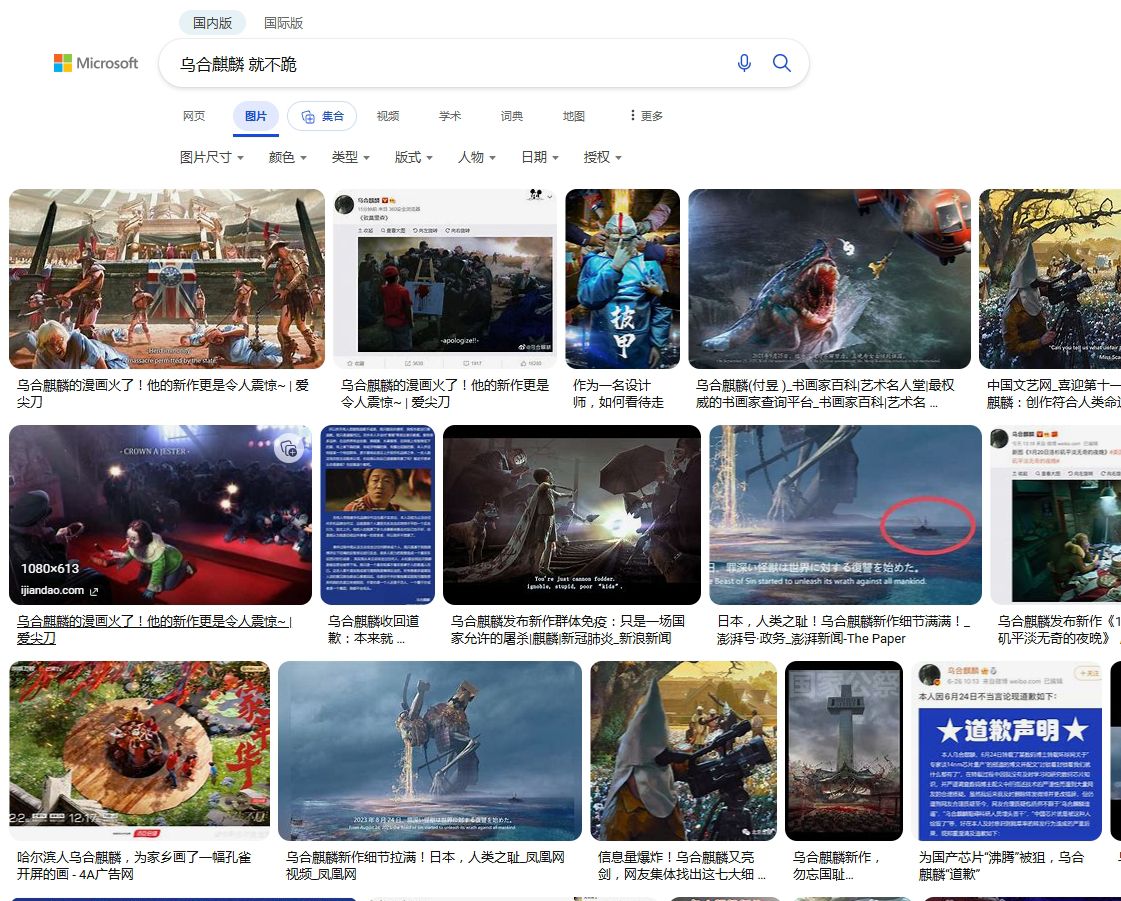Click the Microsoft logo
1121x901 pixels.
96,63
